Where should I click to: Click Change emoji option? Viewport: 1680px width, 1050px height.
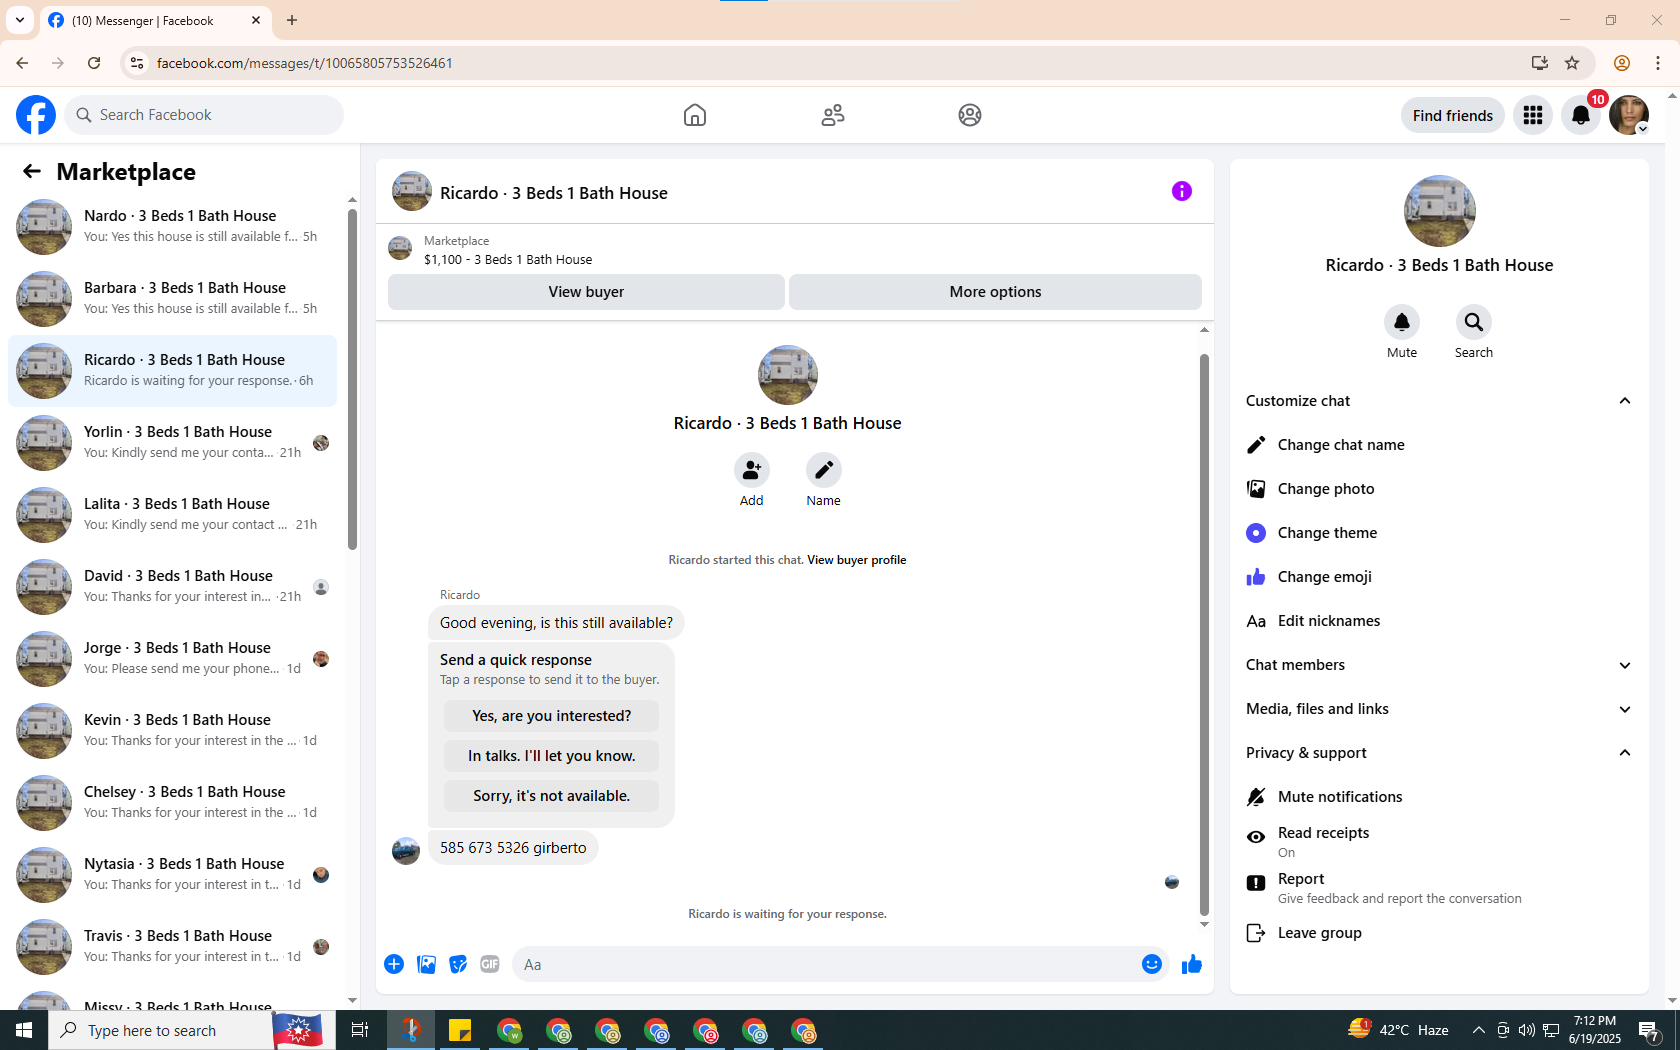(x=1439, y=577)
